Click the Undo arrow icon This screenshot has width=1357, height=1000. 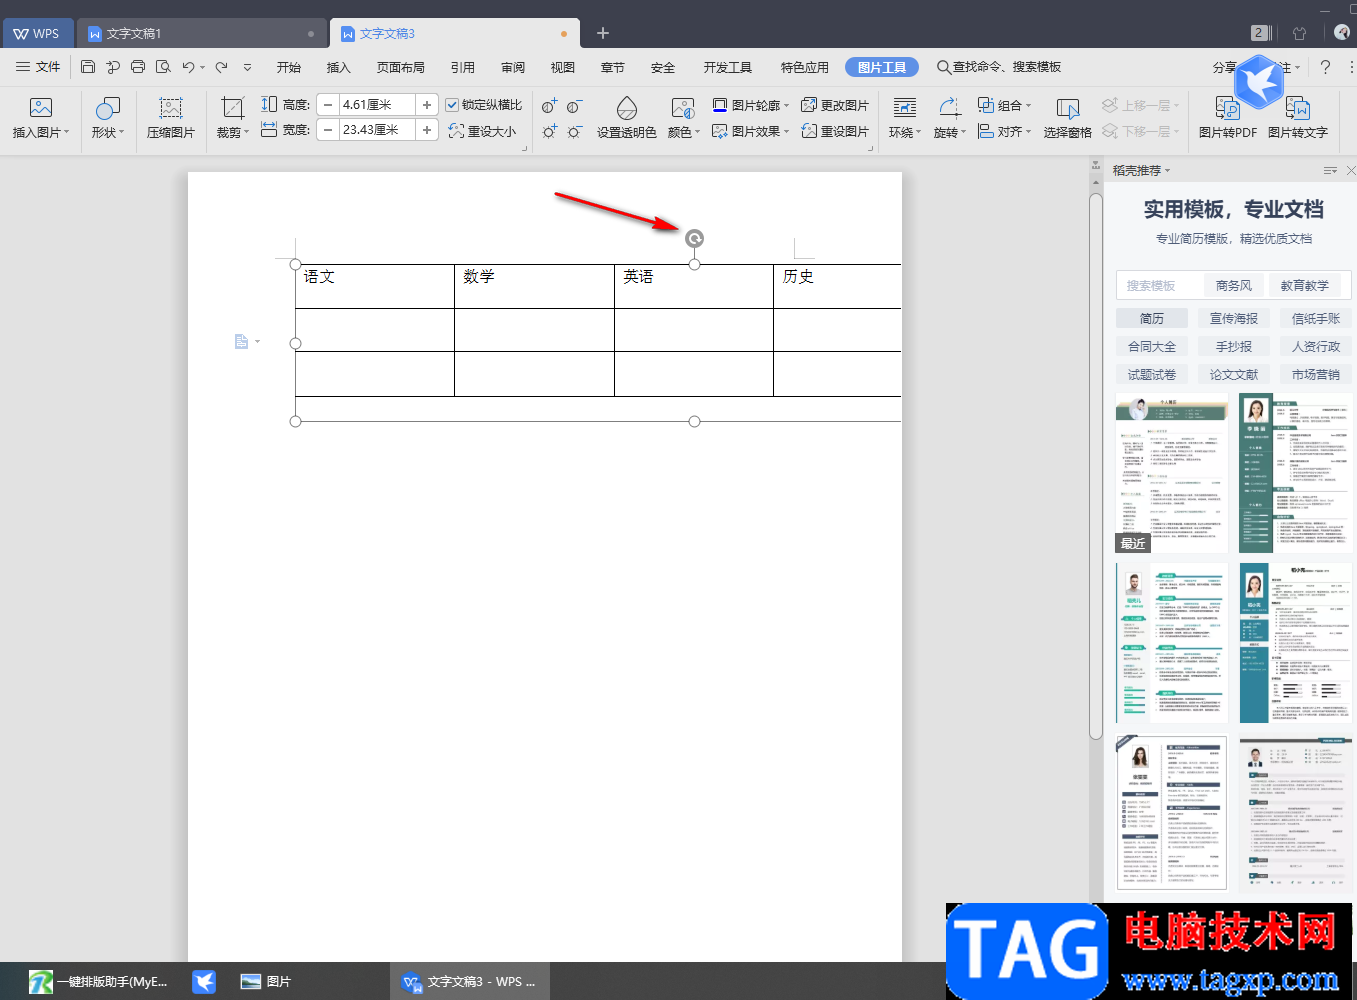(188, 67)
